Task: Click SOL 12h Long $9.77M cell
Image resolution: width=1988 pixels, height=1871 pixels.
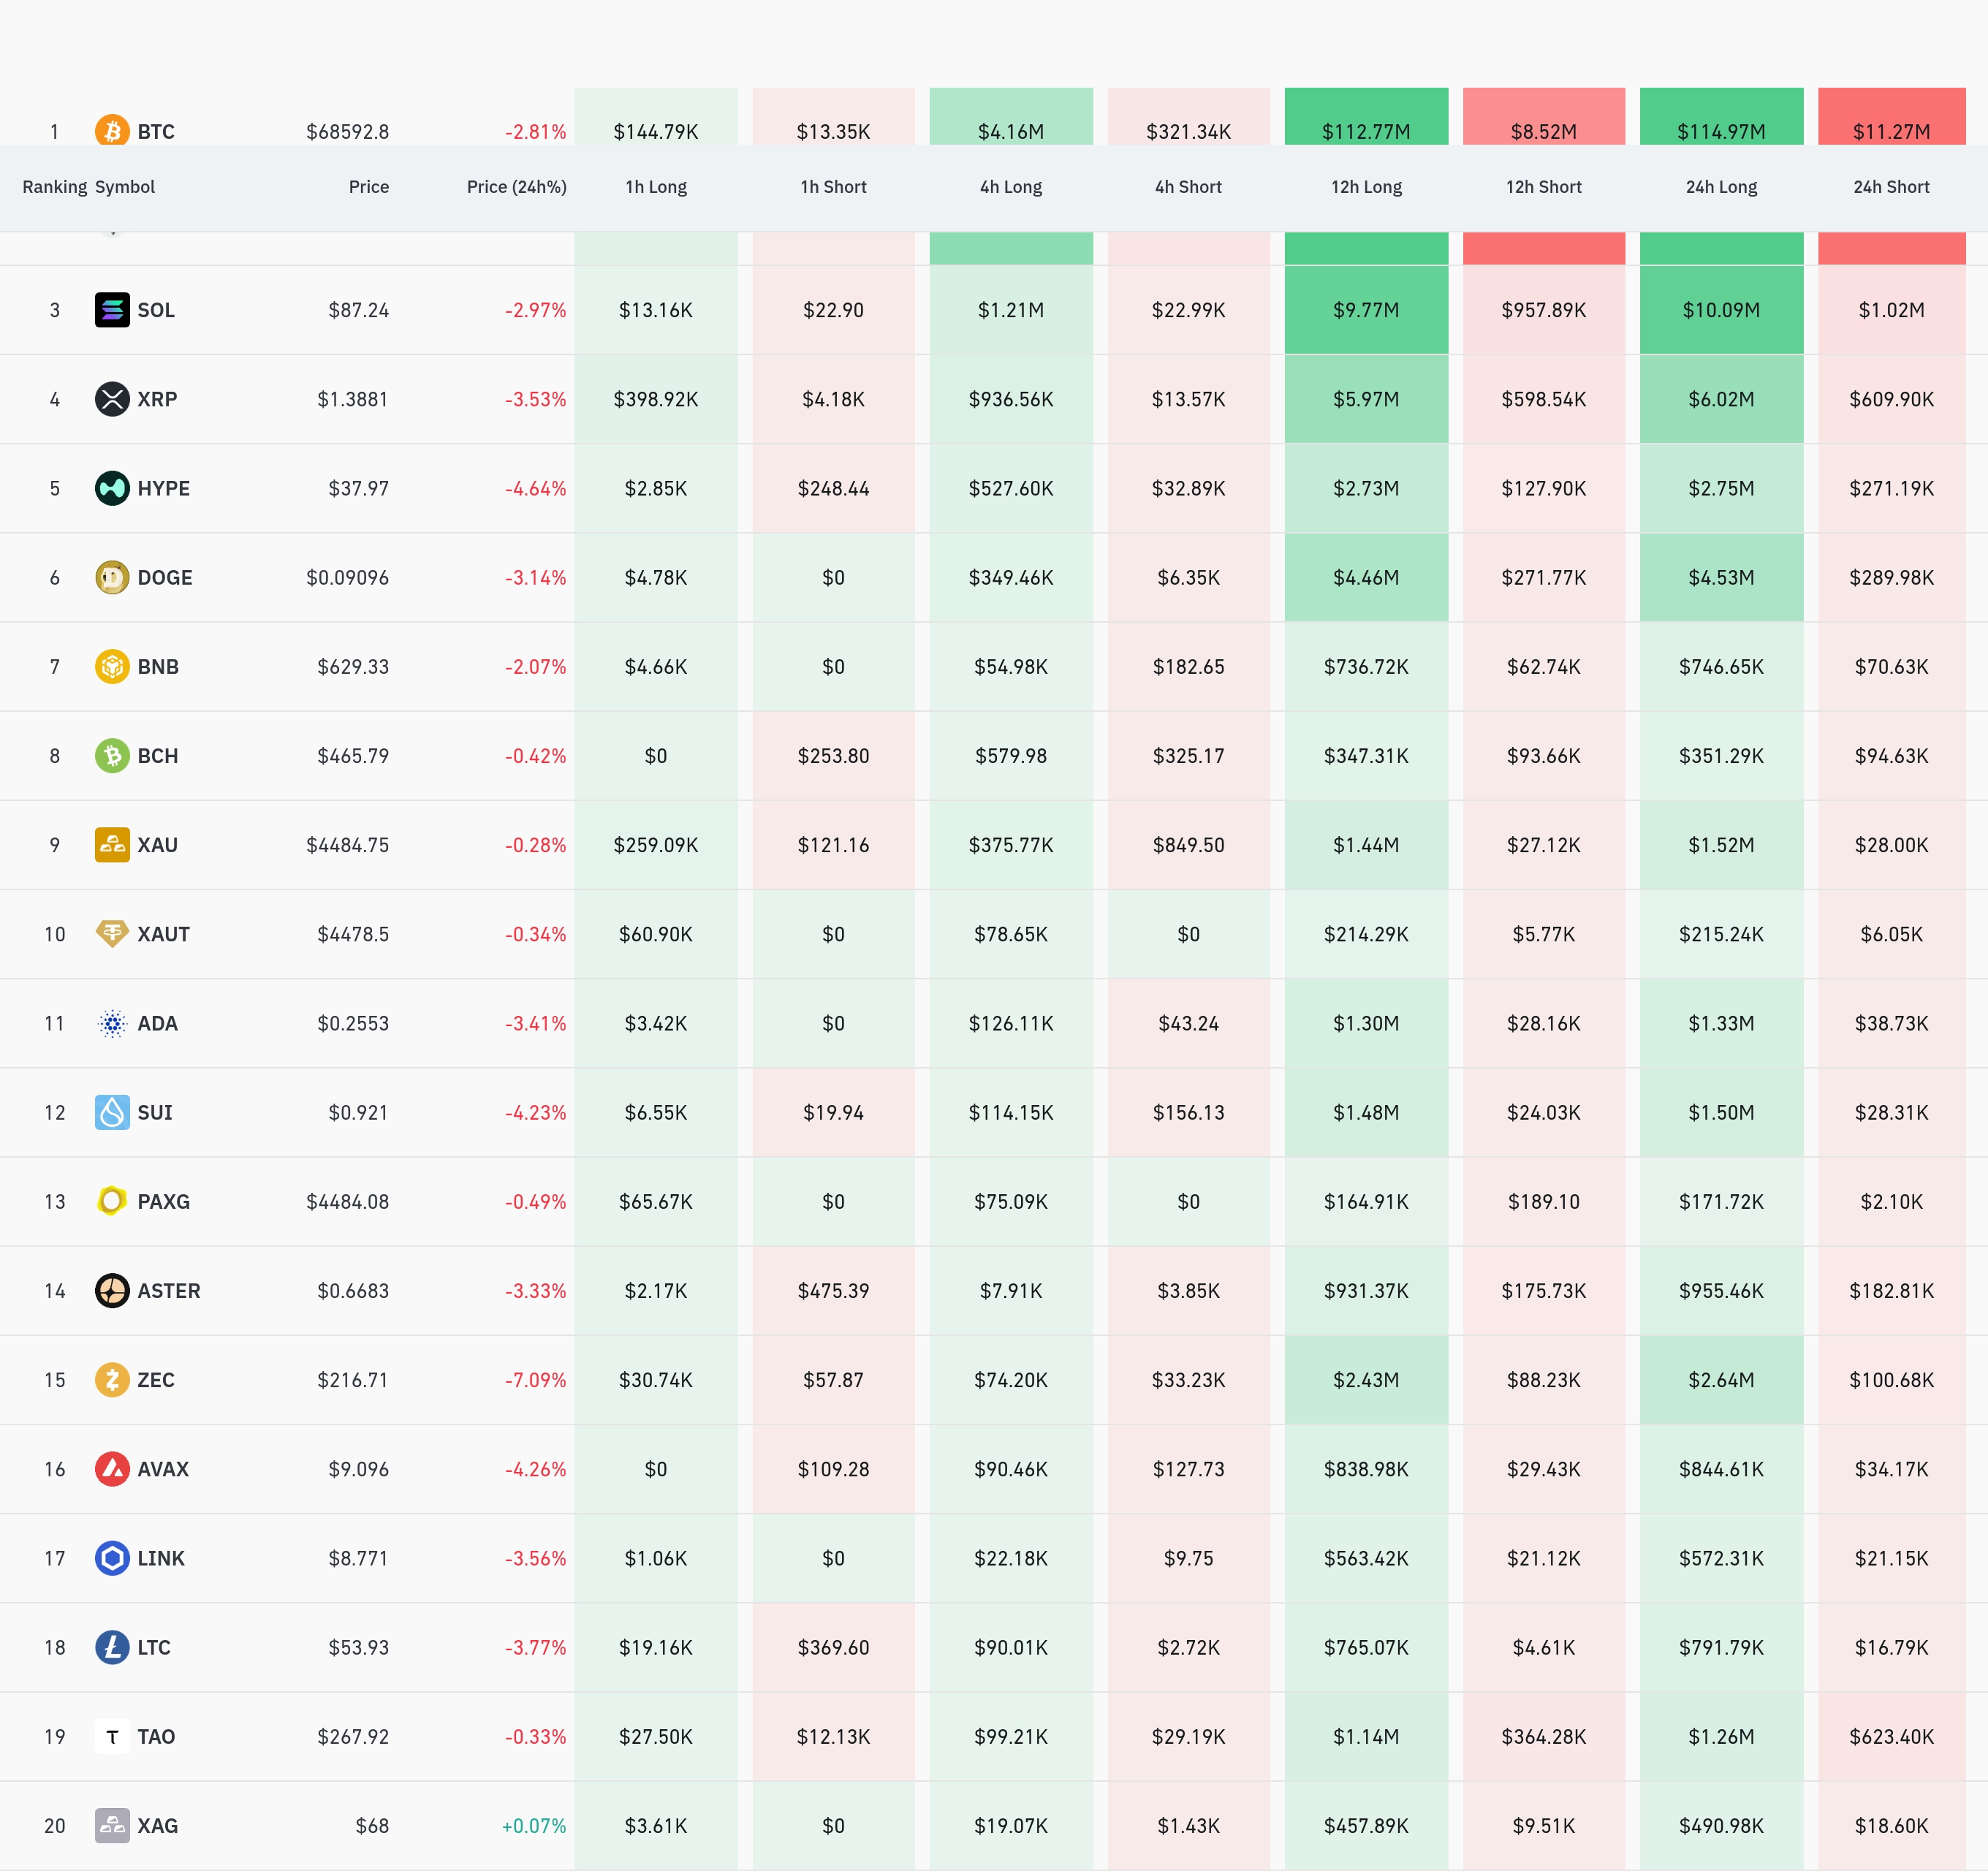Action: (1366, 310)
